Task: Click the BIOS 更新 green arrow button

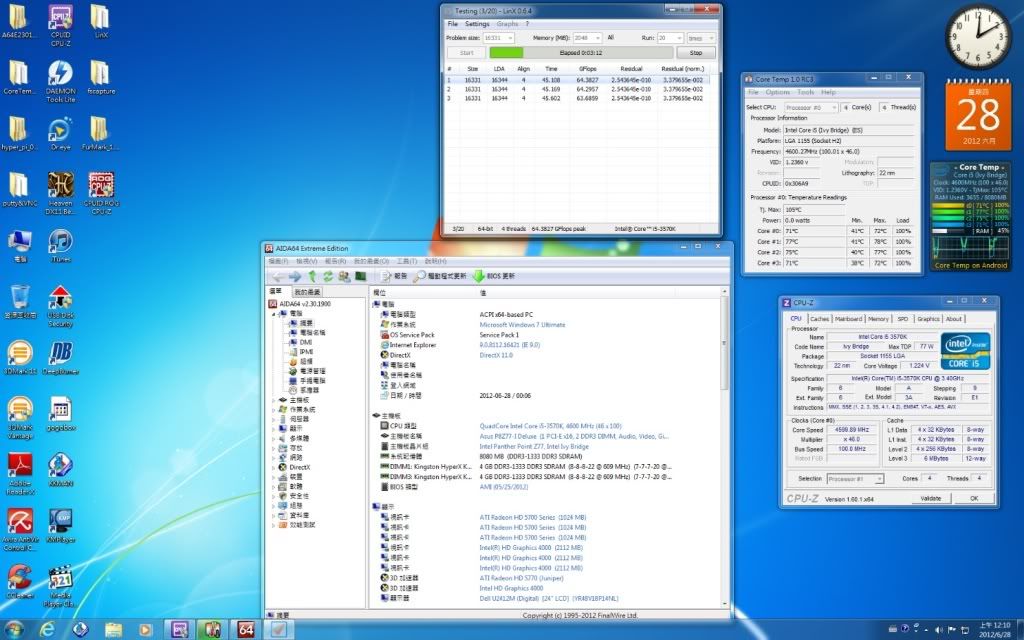Action: (x=494, y=276)
